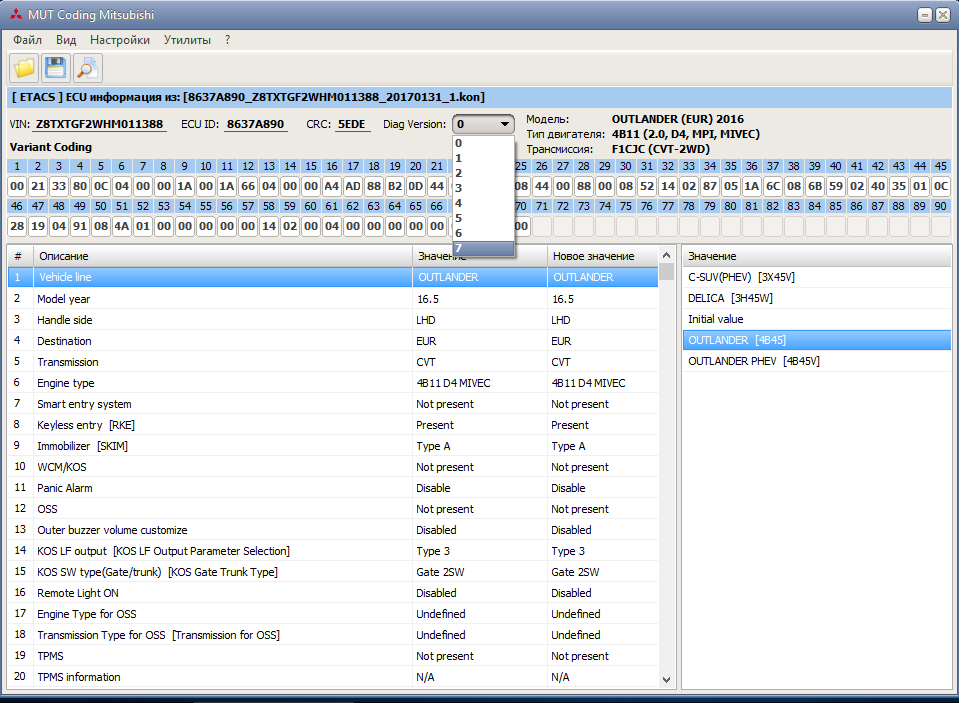Click the # column header

click(20, 256)
